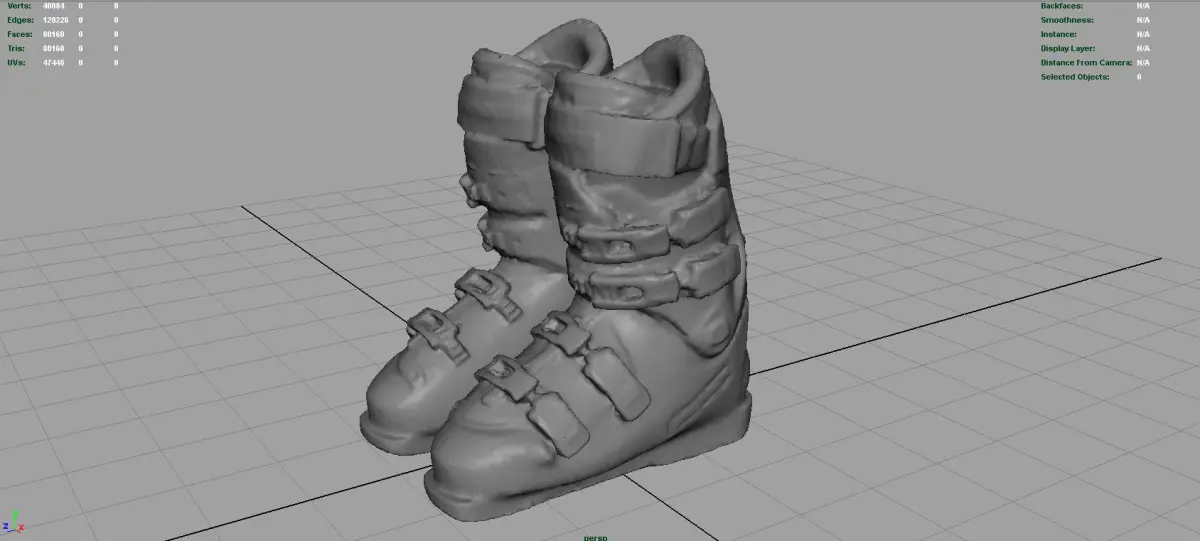The image size is (1200, 541).
Task: Click the 'Backfaces:' label
Action: 1062,6
